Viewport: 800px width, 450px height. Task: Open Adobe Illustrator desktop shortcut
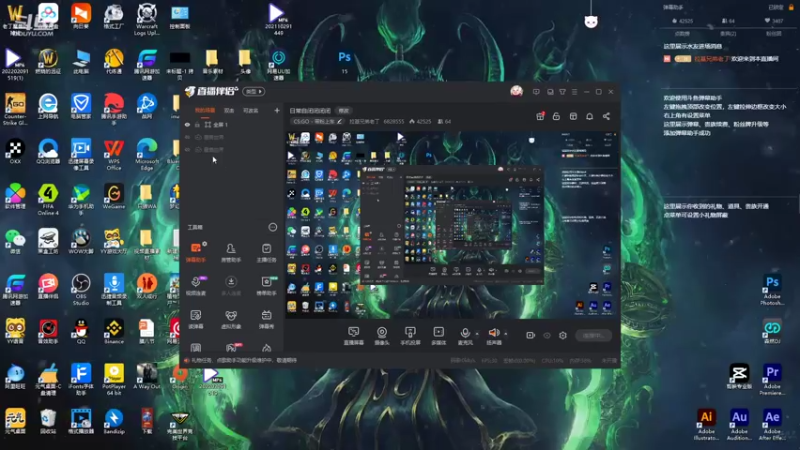tap(706, 424)
